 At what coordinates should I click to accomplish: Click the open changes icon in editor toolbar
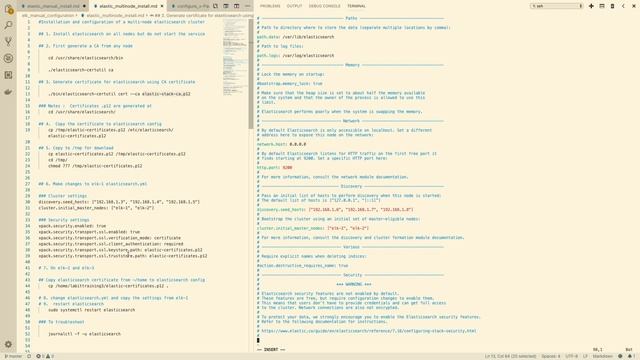coord(216,6)
